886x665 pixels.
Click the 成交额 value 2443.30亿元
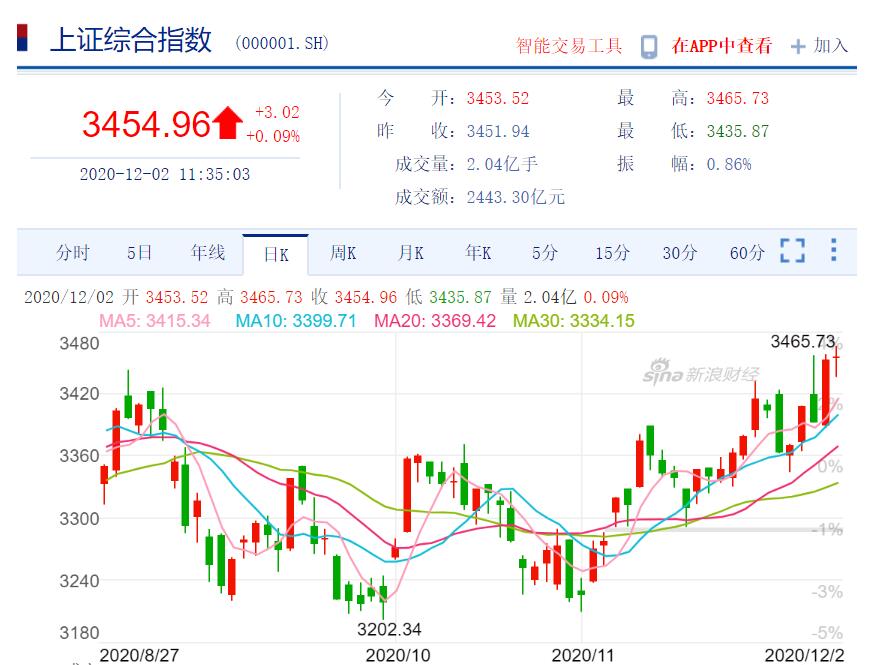click(x=516, y=197)
